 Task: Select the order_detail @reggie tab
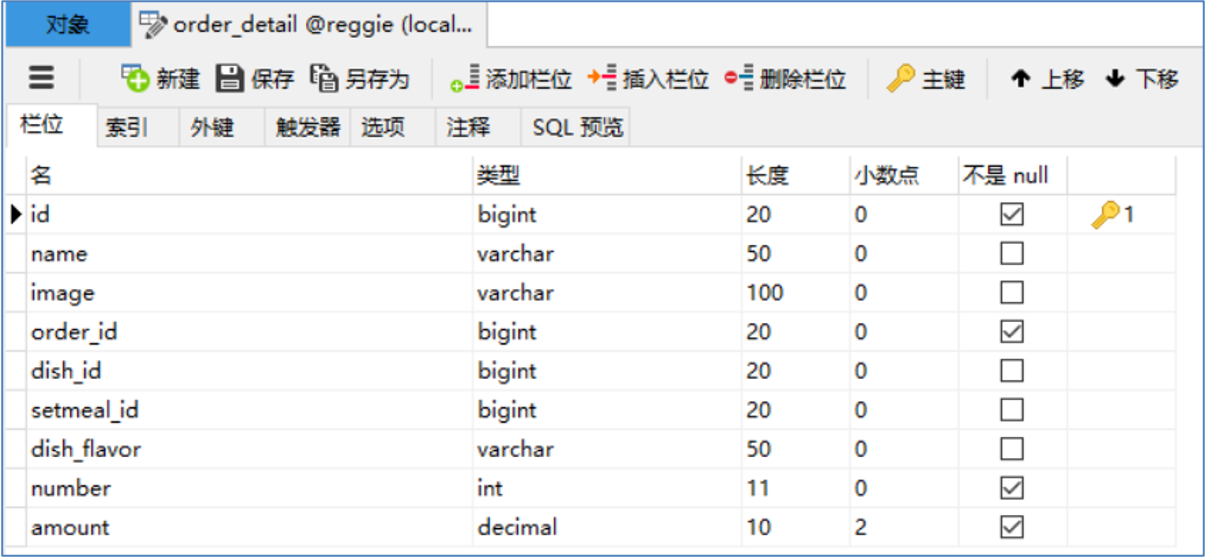coord(310,25)
